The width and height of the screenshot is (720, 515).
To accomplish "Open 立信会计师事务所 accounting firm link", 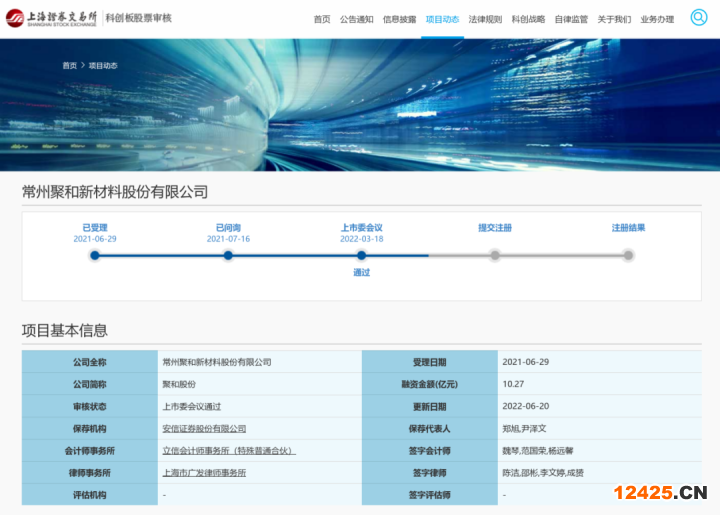I will [x=229, y=451].
